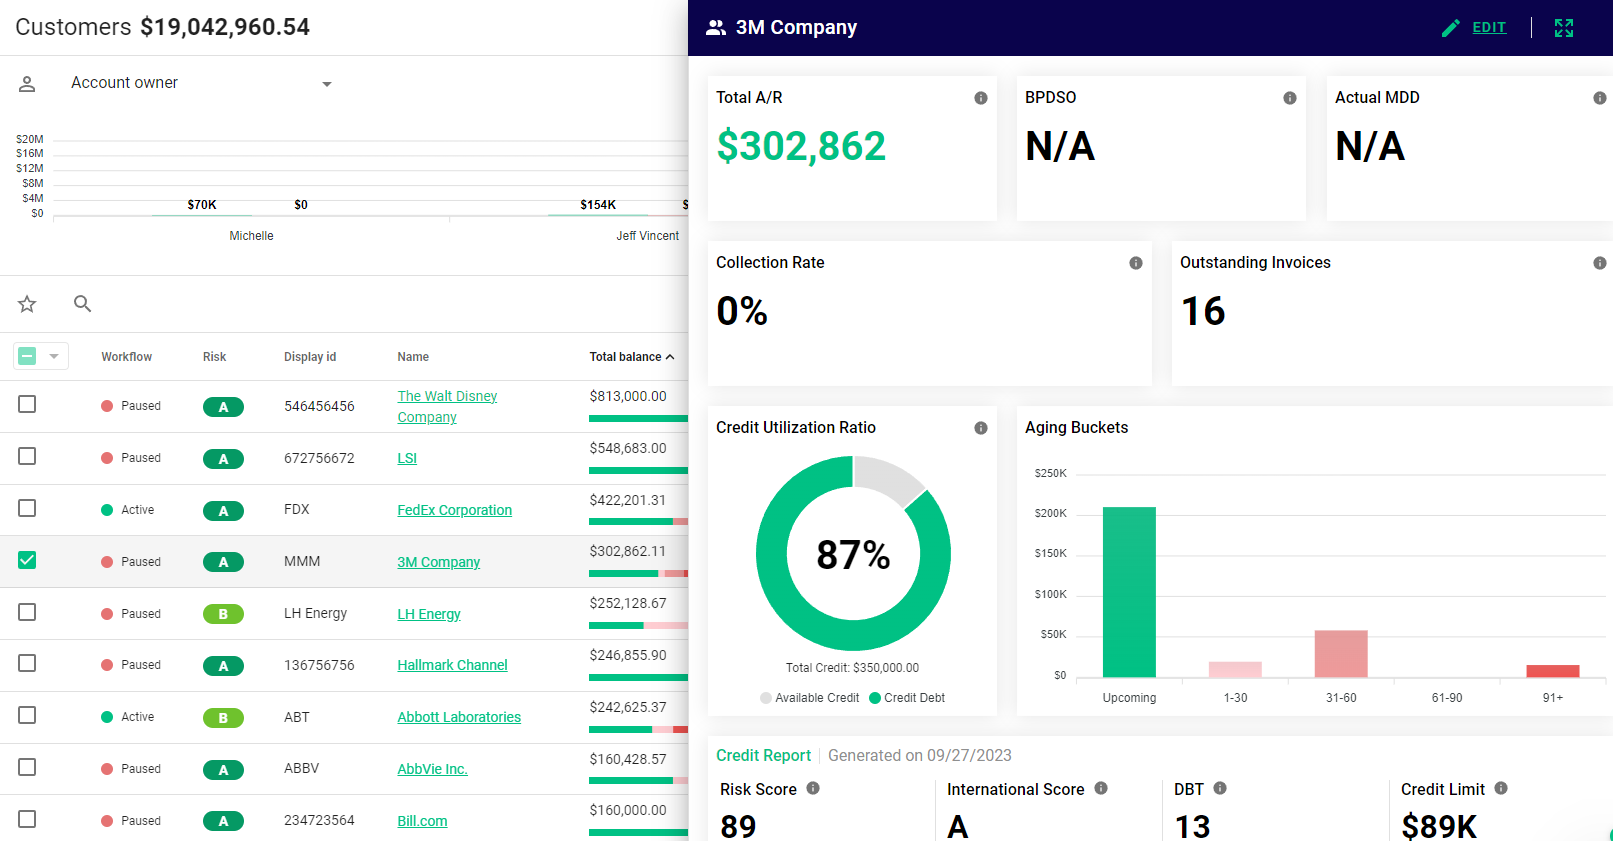Click the 31-60 aging bucket bar
Viewport: 1613px width, 841px height.
1341,654
